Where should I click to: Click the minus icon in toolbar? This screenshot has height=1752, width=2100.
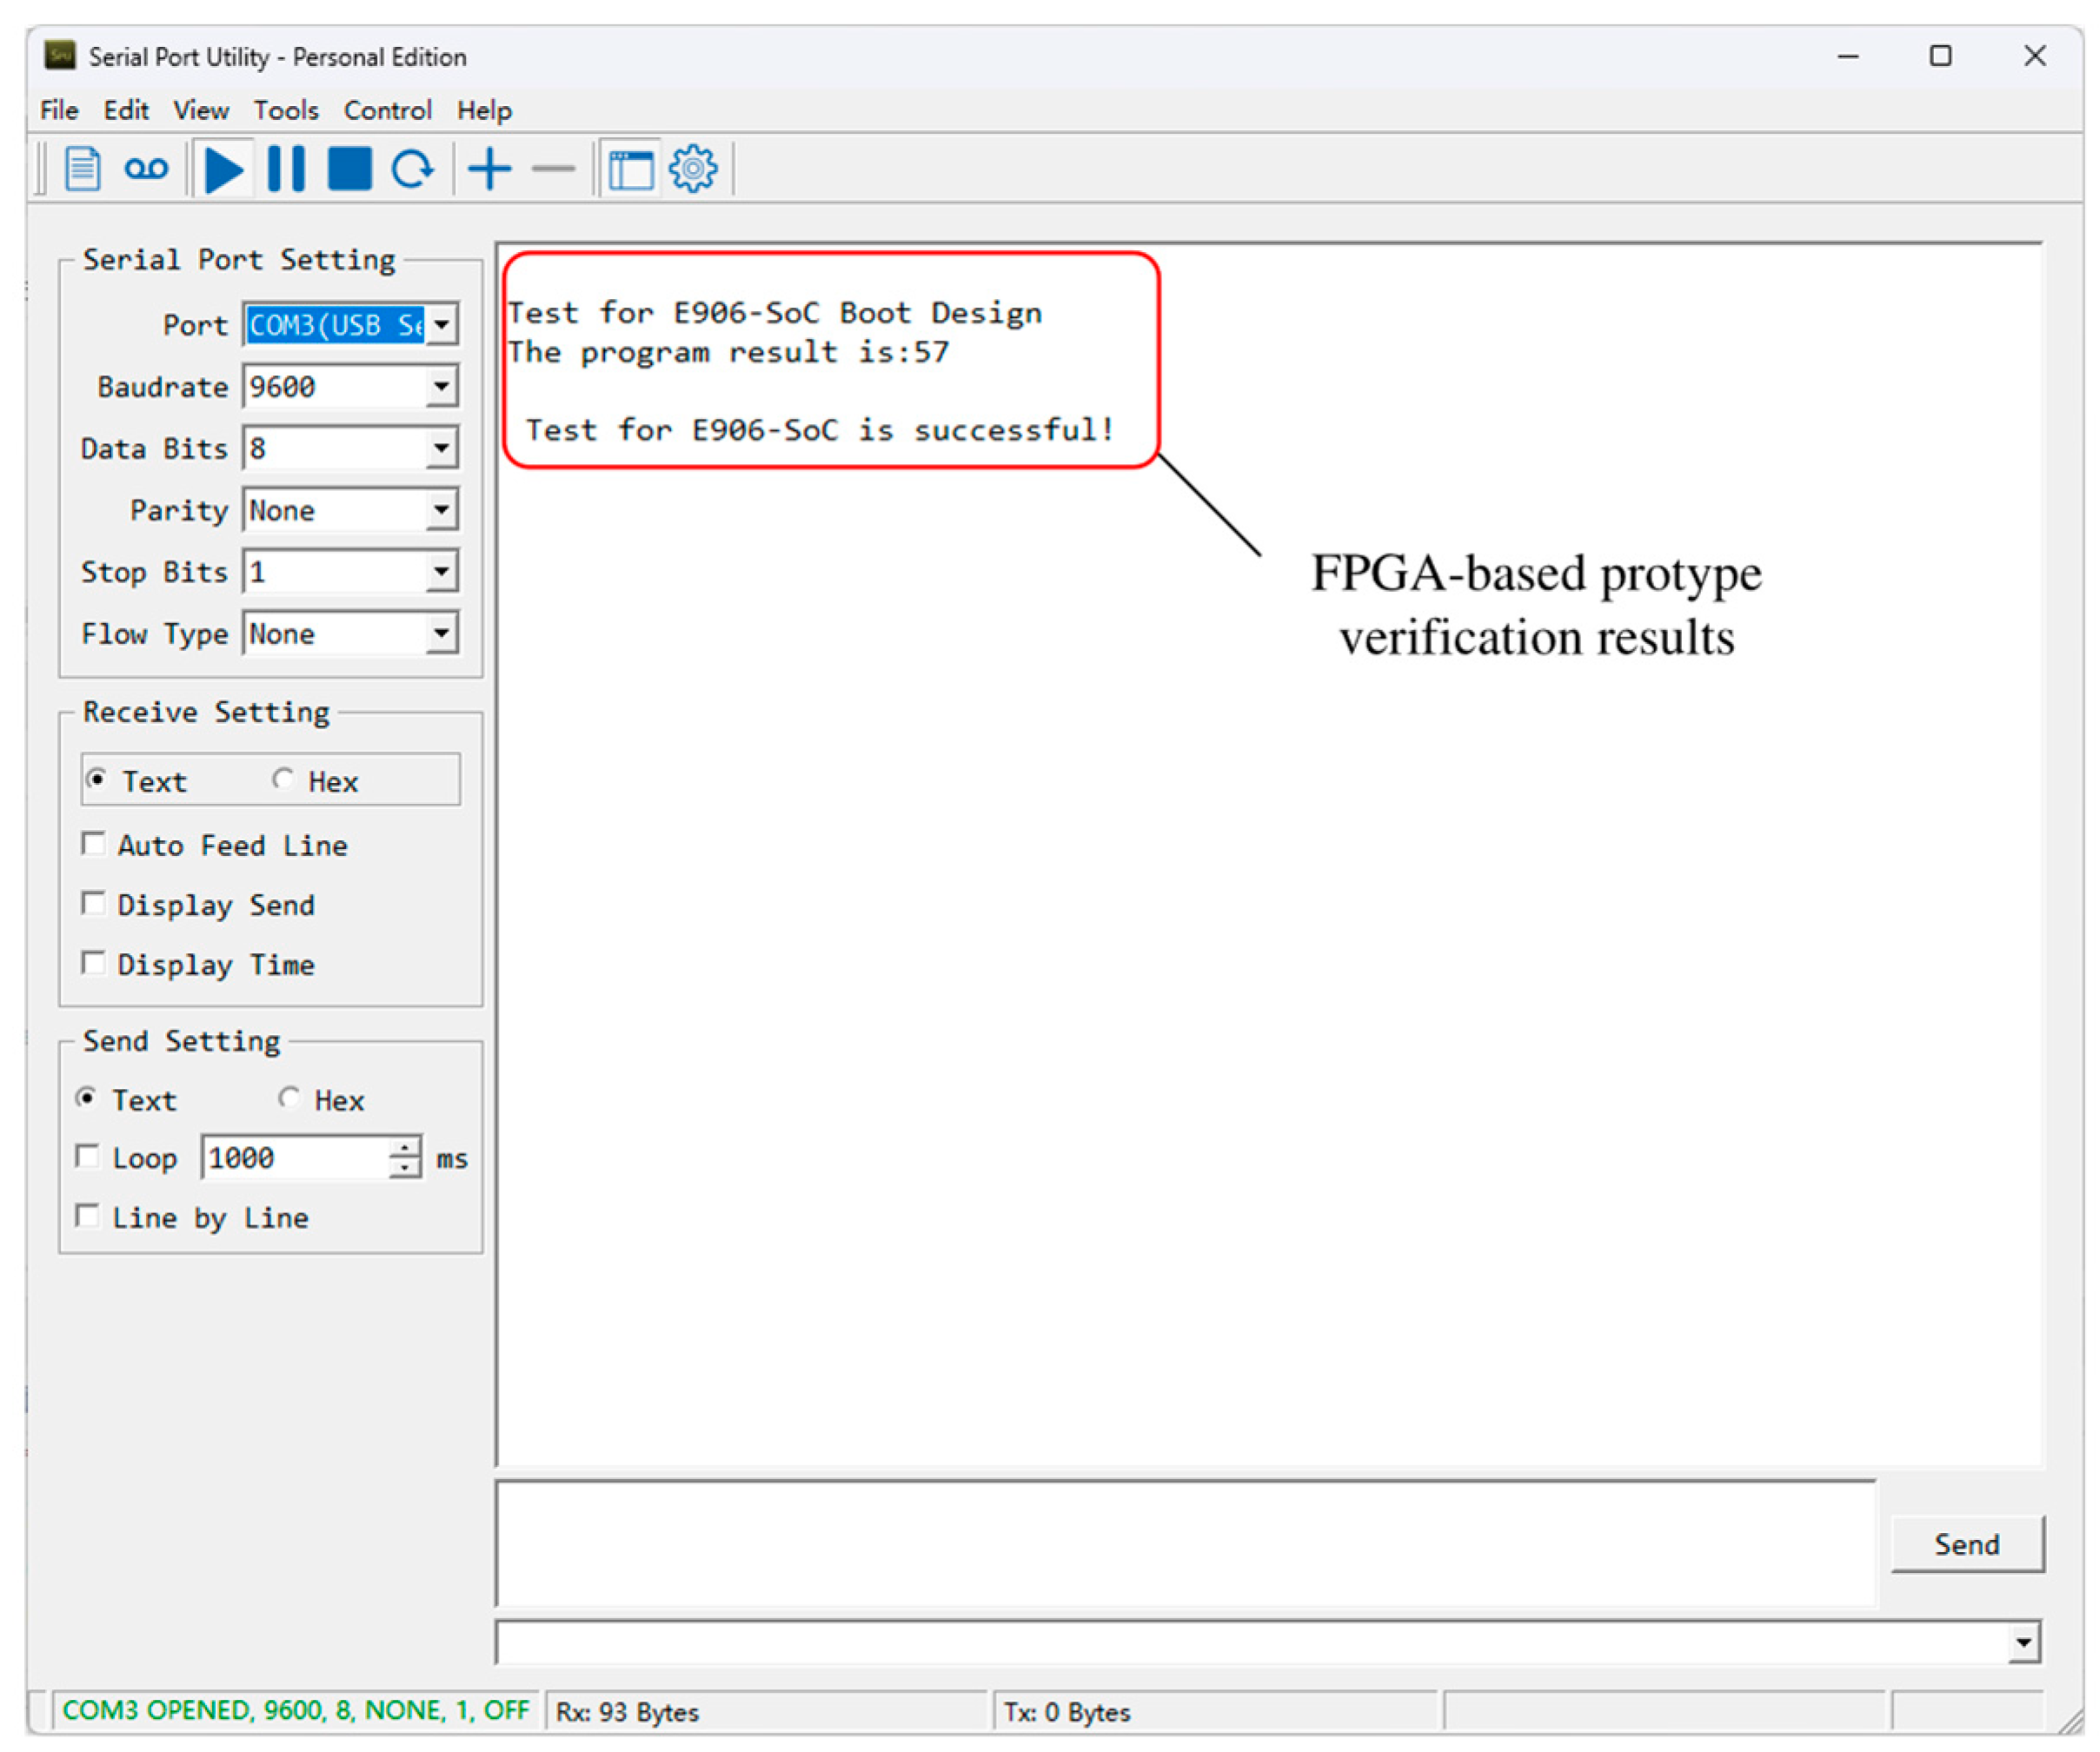coord(553,169)
